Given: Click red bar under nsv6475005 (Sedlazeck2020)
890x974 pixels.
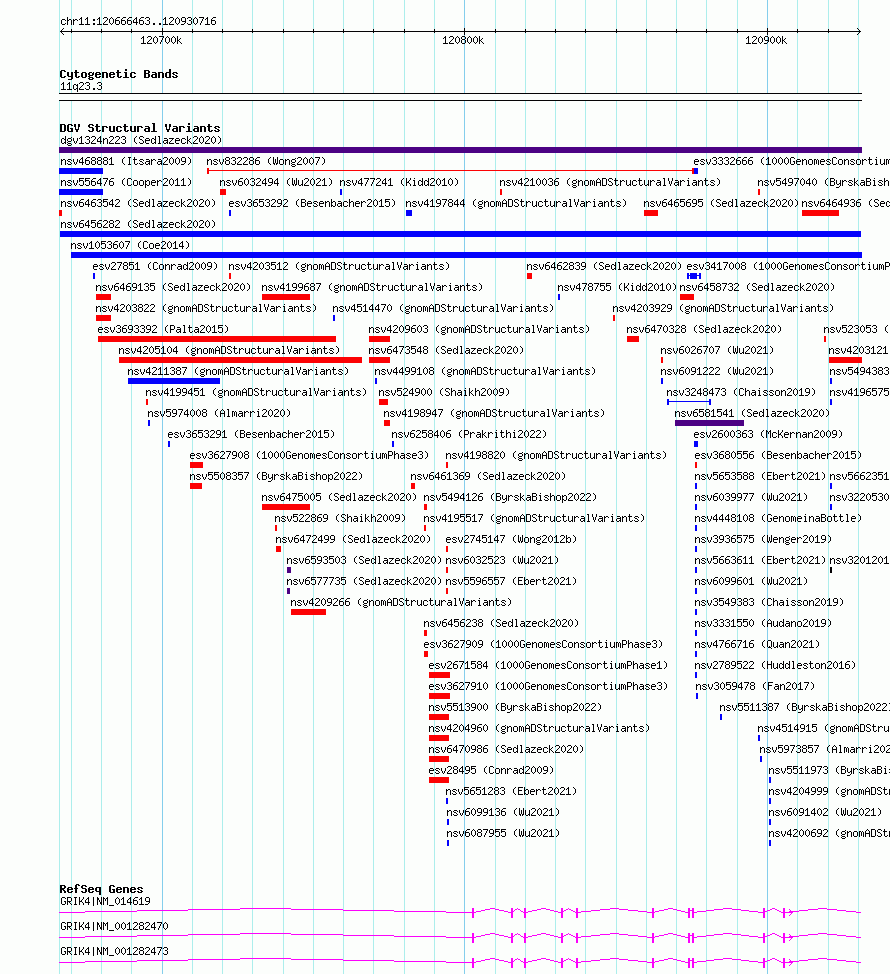Looking at the screenshot, I should point(286,507).
